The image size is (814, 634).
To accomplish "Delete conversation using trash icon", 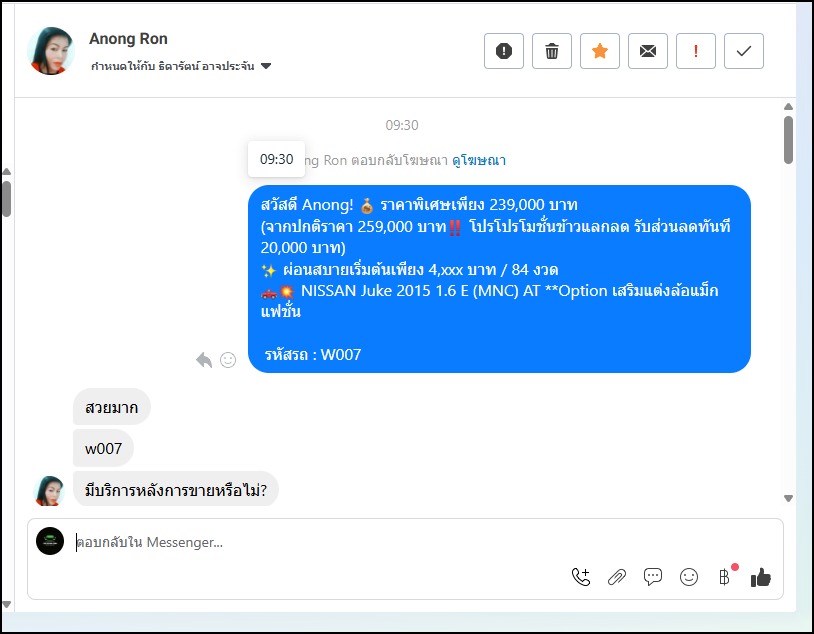I will (x=551, y=51).
